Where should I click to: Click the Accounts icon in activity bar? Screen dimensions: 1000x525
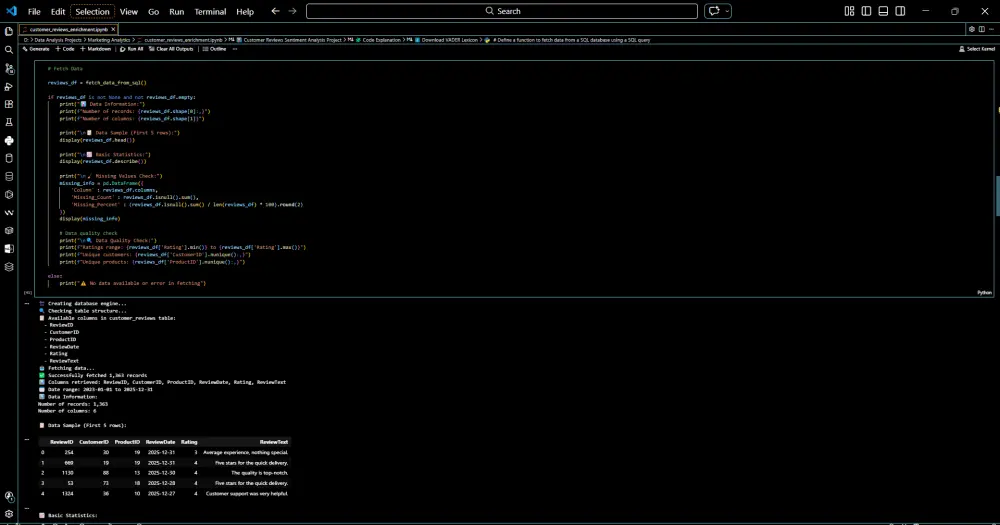coord(9,496)
